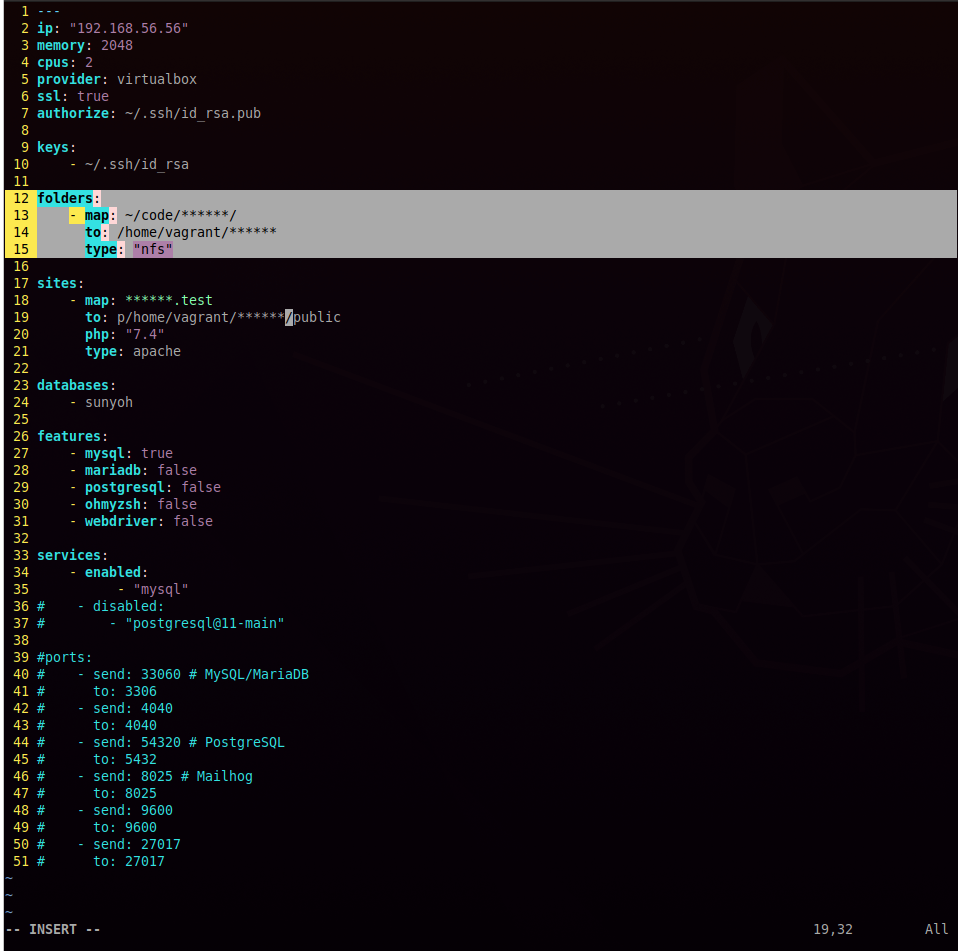
Task: Click the commented "postgresql@11-main" entry
Action: tap(205, 623)
